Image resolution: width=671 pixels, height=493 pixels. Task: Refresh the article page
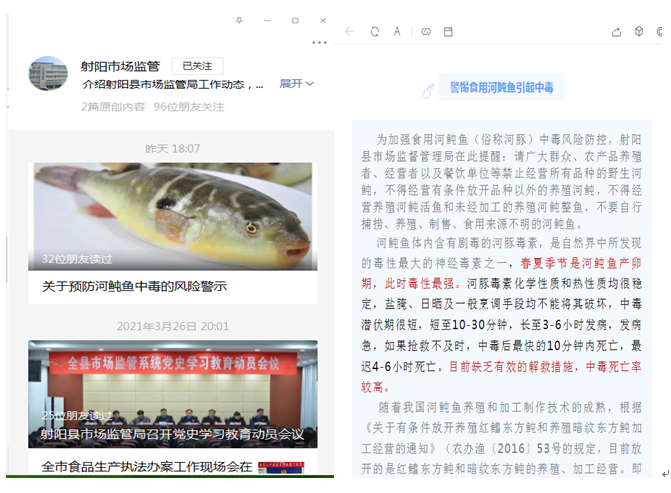coord(374,32)
